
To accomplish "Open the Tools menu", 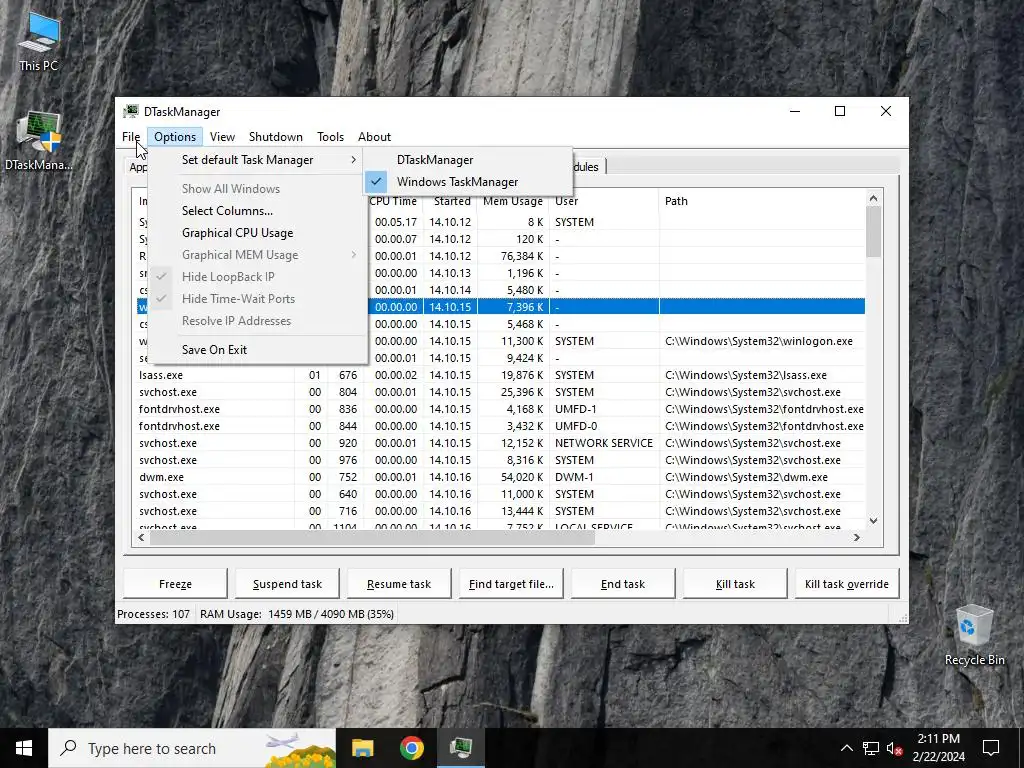I will point(330,136).
